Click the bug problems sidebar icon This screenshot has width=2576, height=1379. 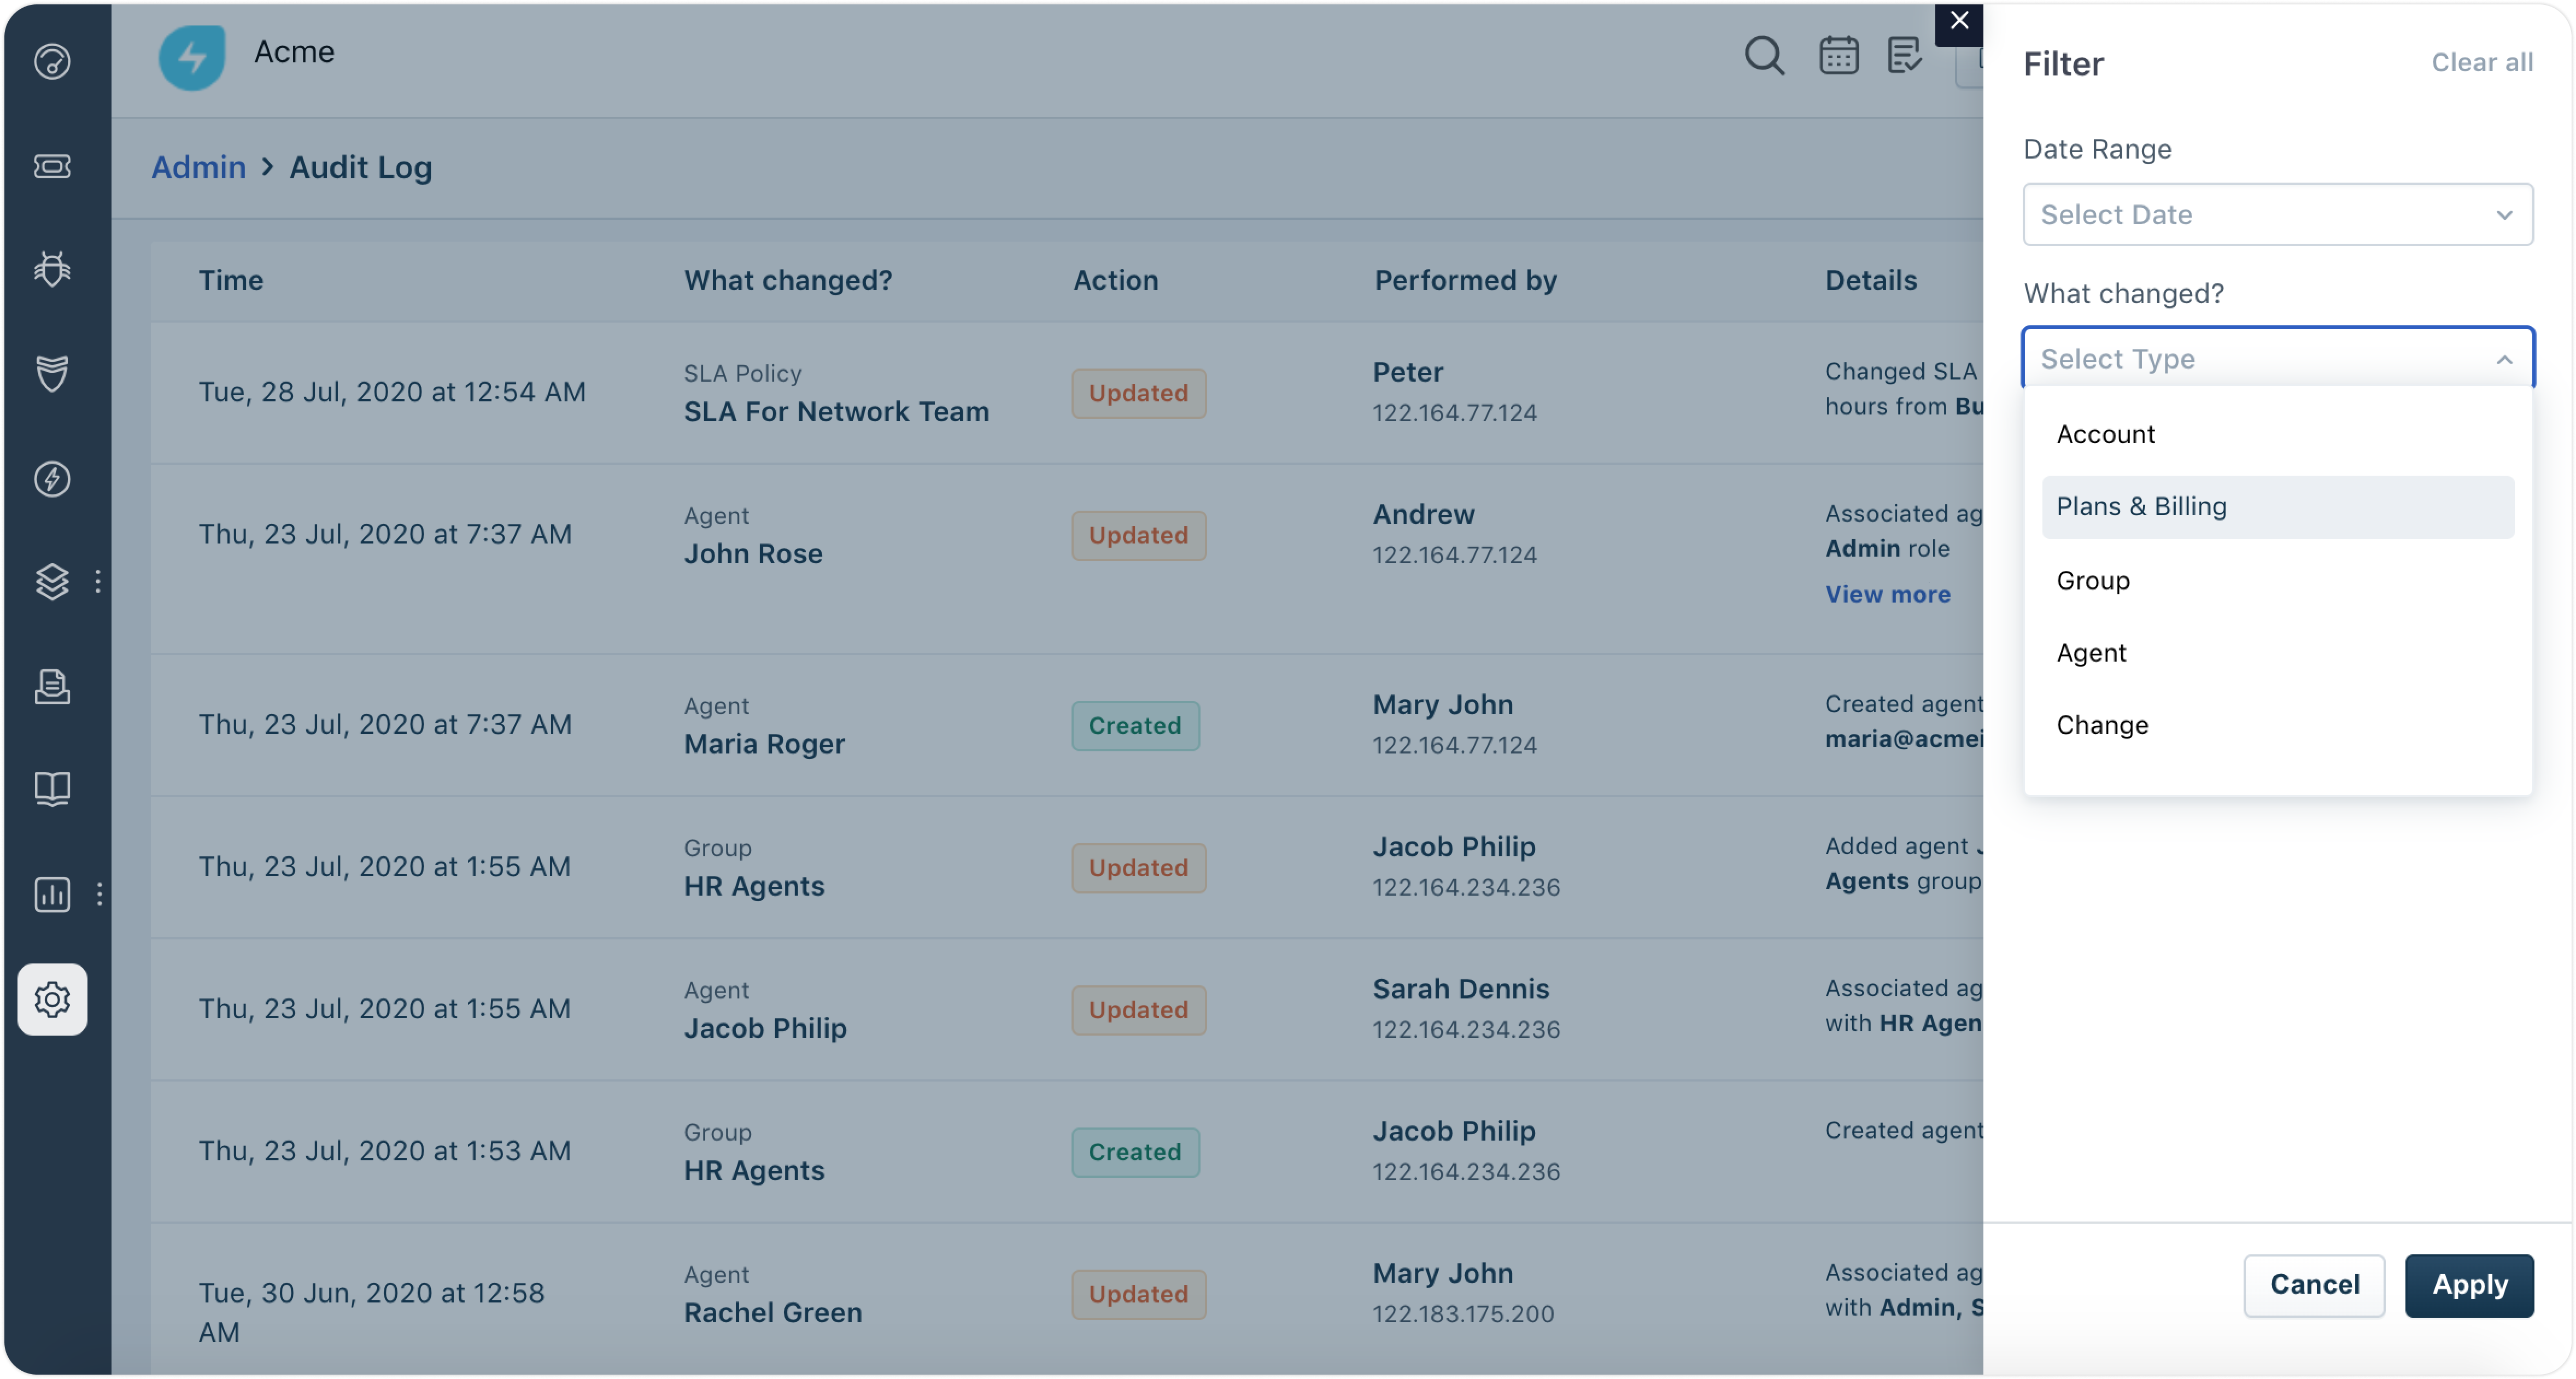coord(52,269)
